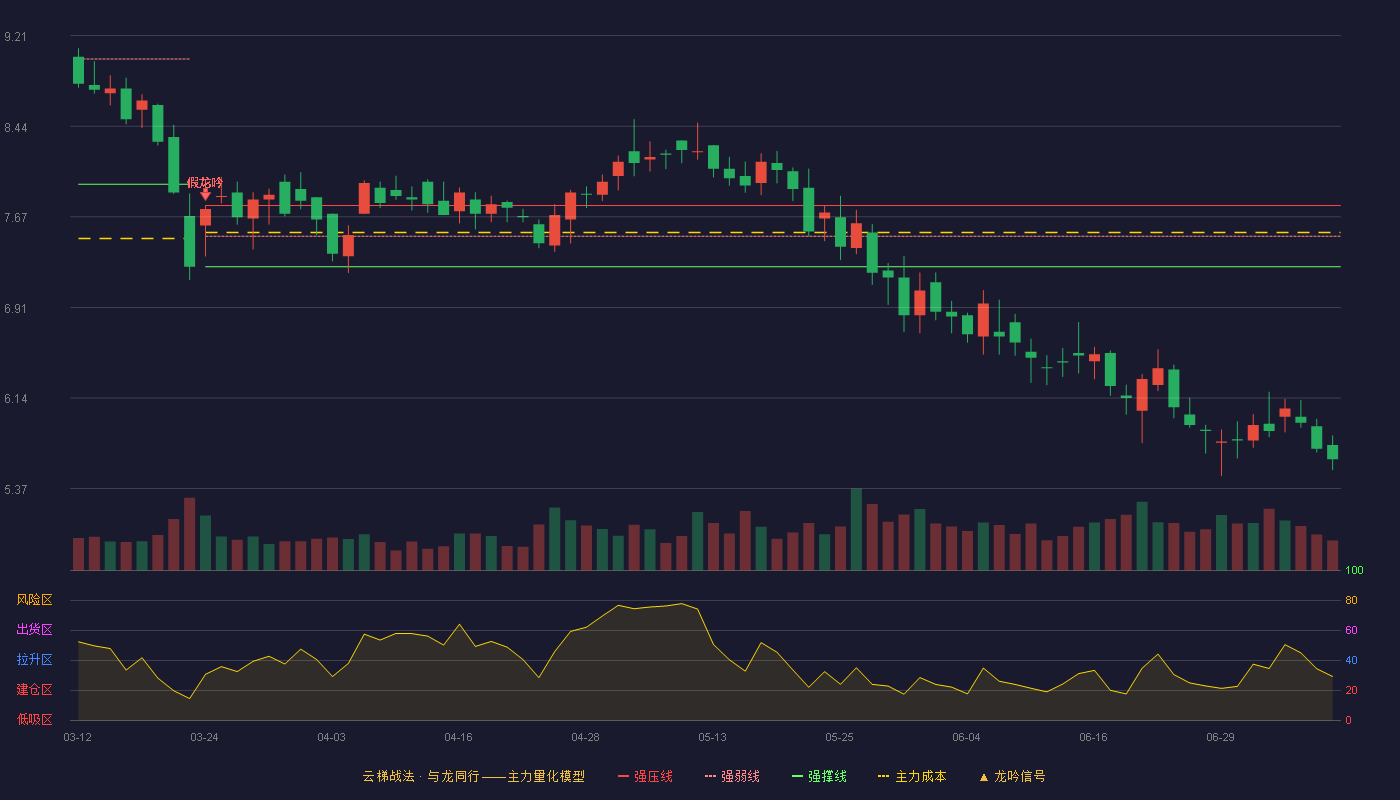Click the 9.21 price axis label
The image size is (1400, 800).
[x=15, y=37]
